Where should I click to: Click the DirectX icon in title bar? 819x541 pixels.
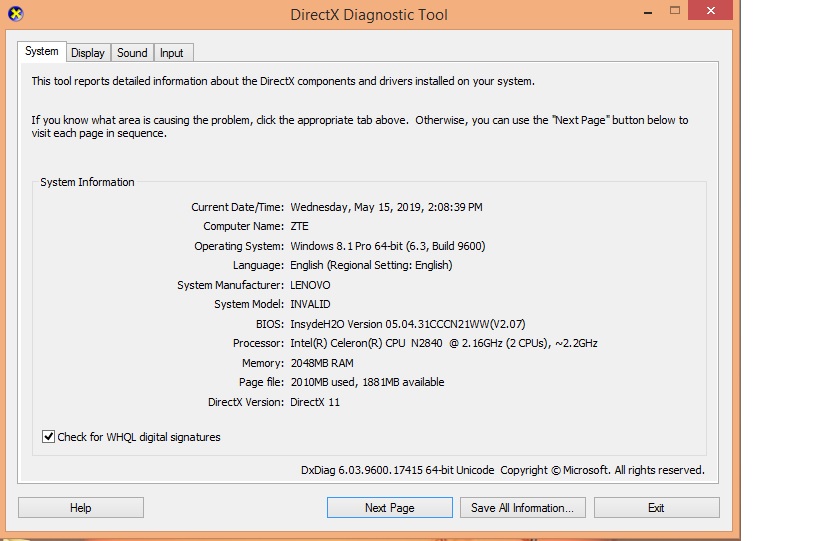point(12,14)
